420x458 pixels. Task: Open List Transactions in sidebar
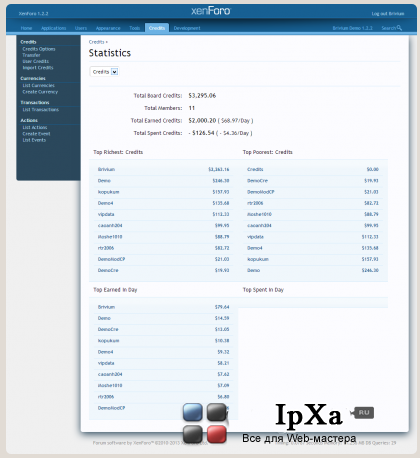coord(41,110)
